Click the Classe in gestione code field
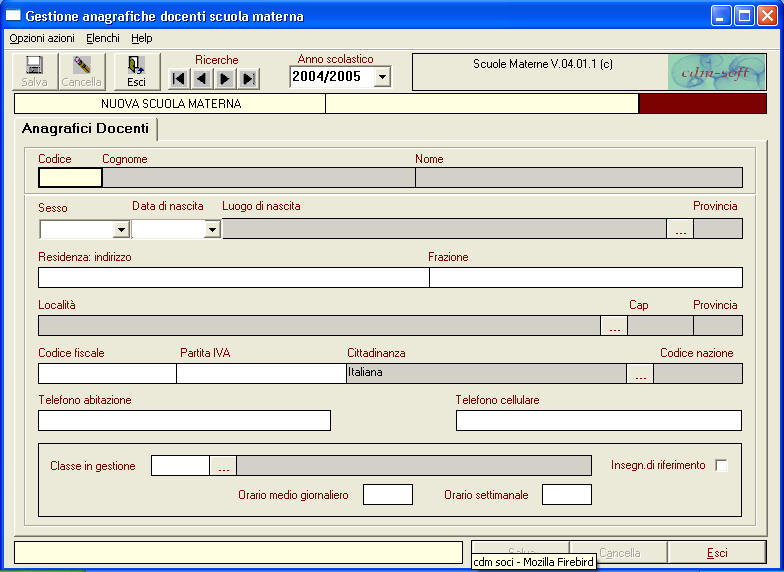The height and width of the screenshot is (572, 784). tap(180, 466)
